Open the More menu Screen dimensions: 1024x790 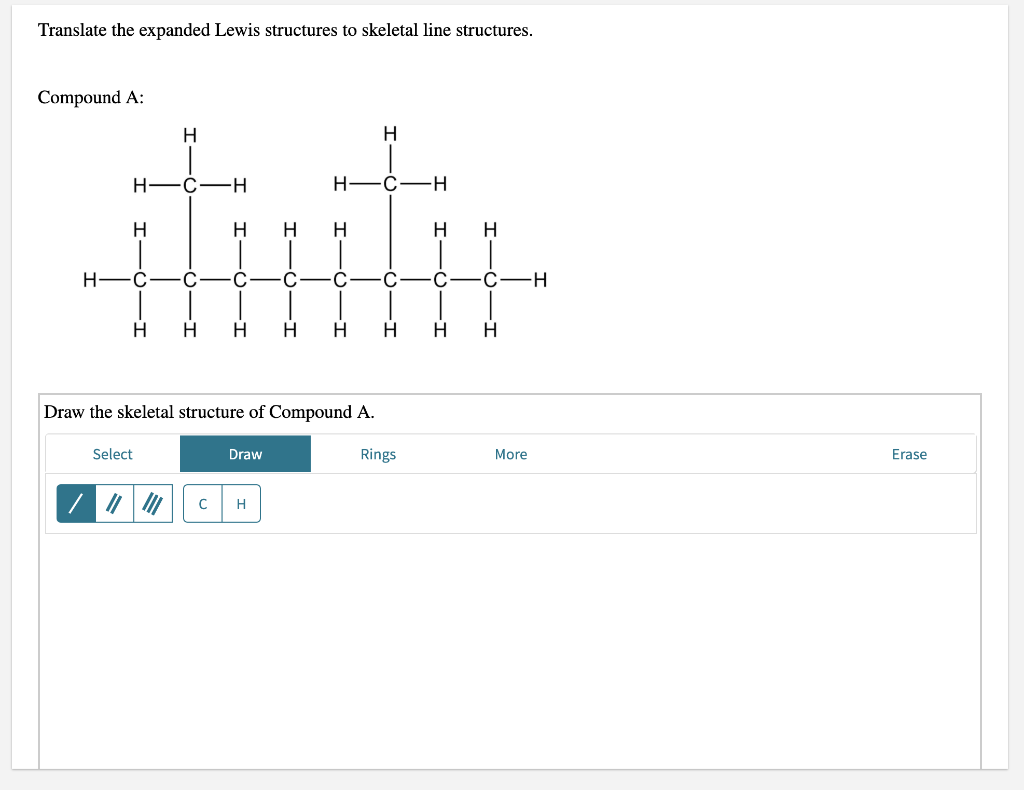510,454
